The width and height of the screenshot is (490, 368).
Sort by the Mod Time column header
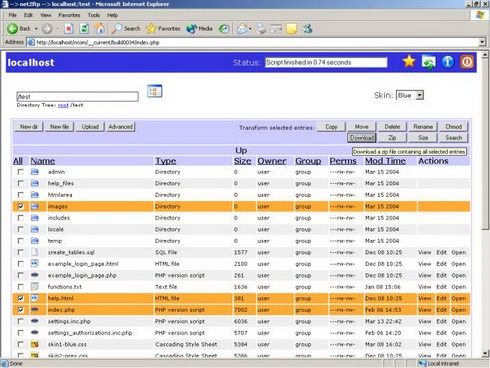pyautogui.click(x=385, y=161)
